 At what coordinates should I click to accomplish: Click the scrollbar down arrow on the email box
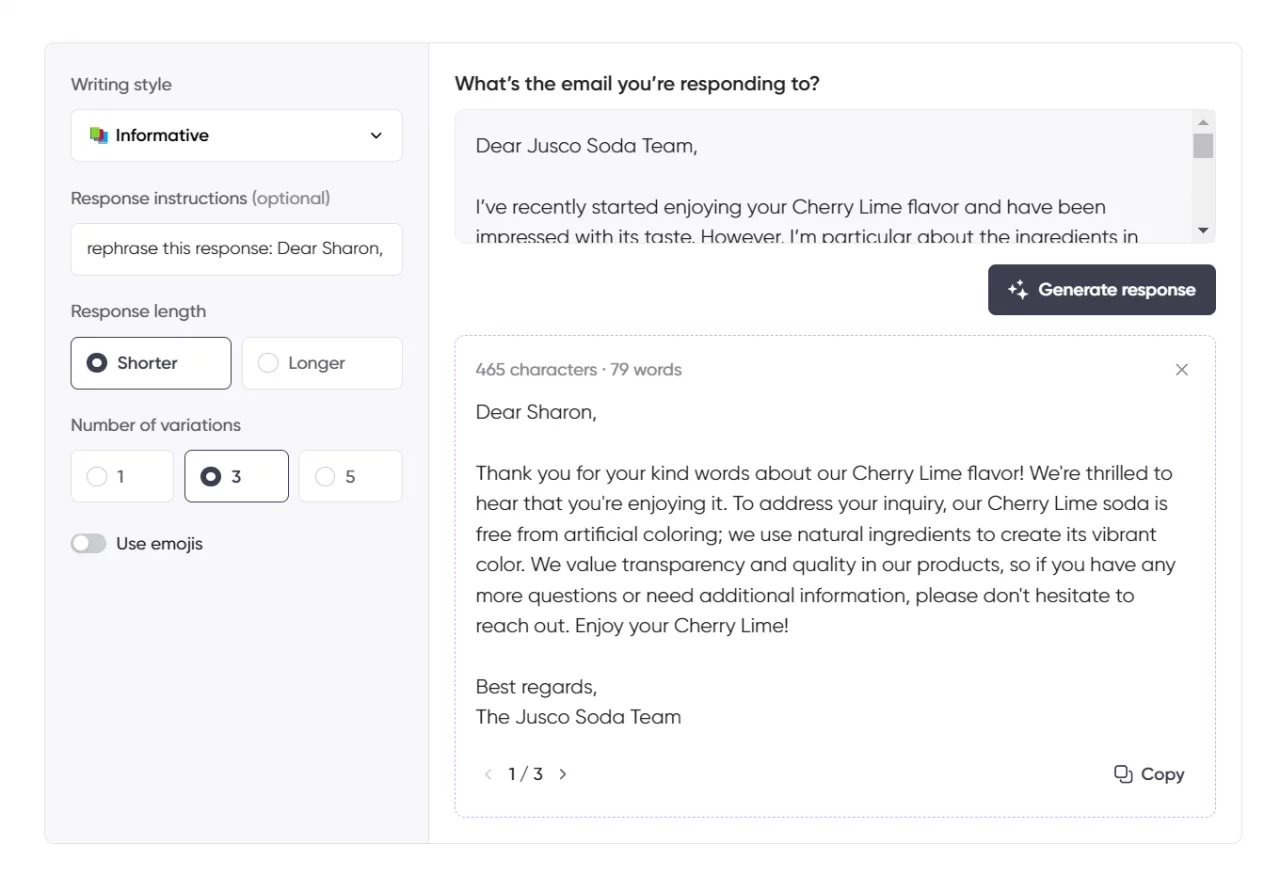tap(1203, 231)
